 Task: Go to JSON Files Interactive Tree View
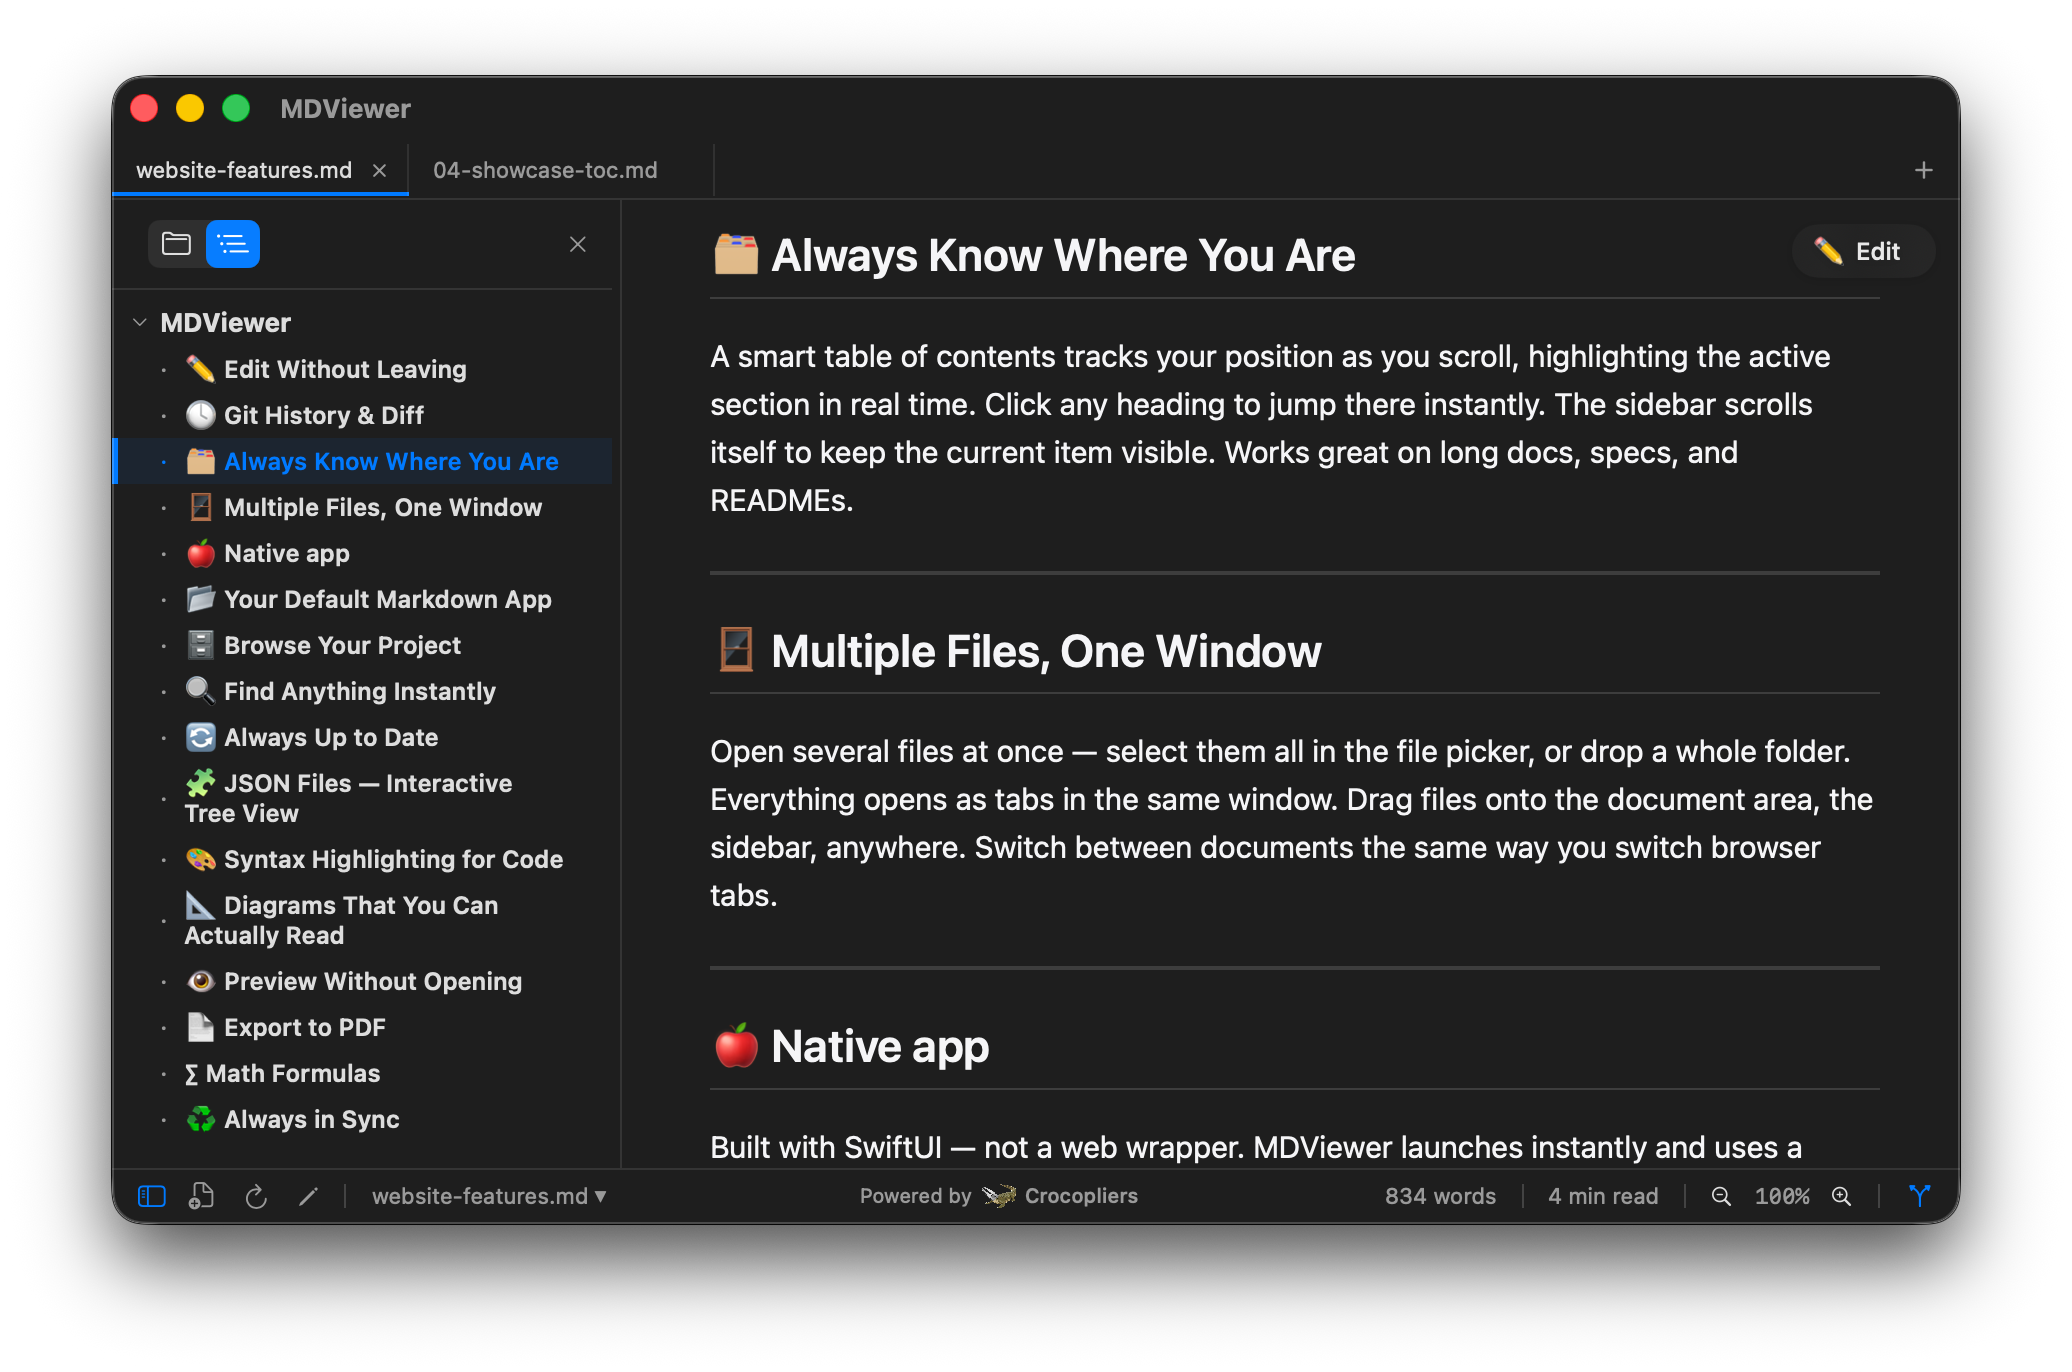coord(364,798)
